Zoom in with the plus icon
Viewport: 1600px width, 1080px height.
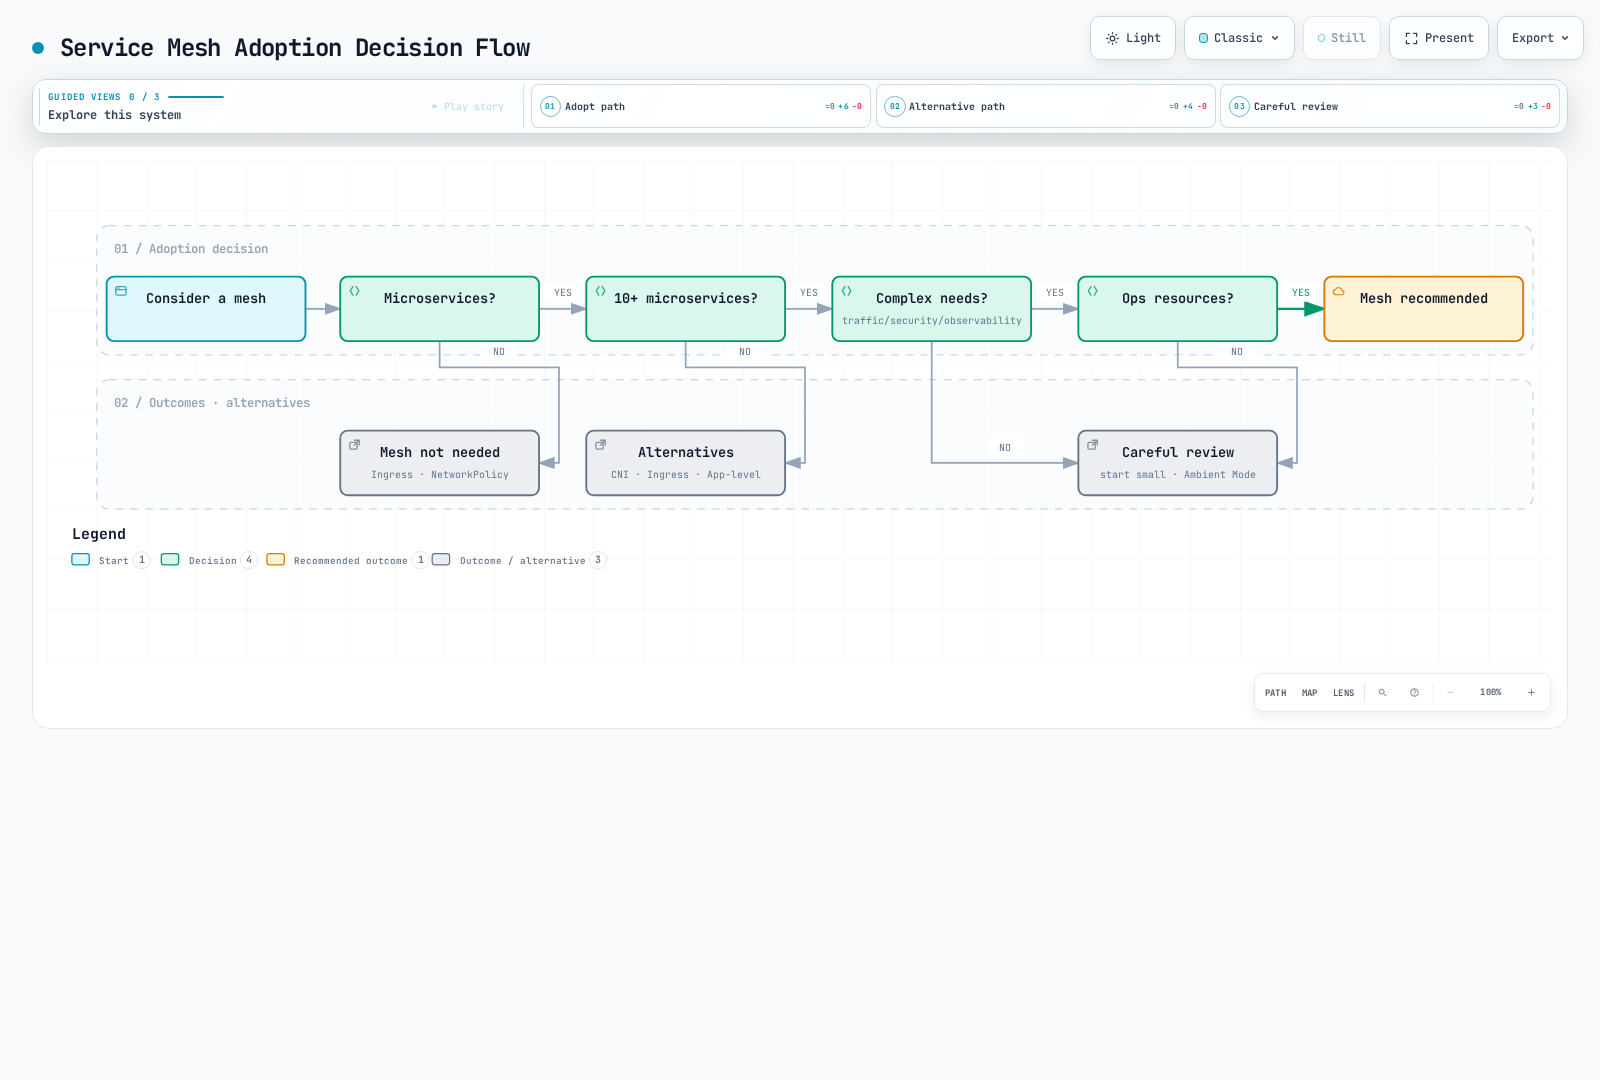pyautogui.click(x=1531, y=692)
